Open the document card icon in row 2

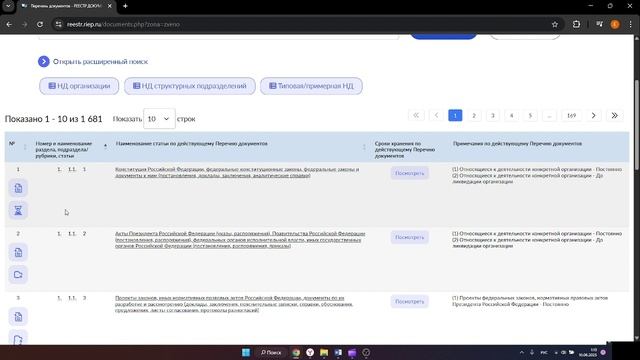click(18, 252)
